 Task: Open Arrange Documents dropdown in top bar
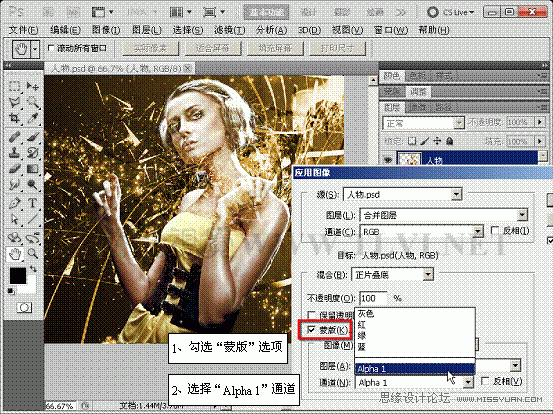[180, 12]
